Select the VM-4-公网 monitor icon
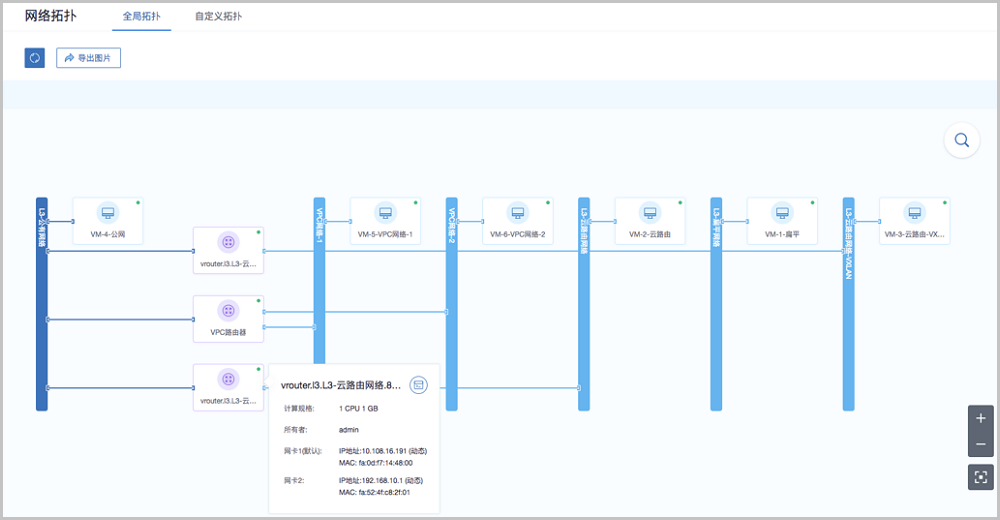The image size is (1000, 520). click(x=108, y=213)
